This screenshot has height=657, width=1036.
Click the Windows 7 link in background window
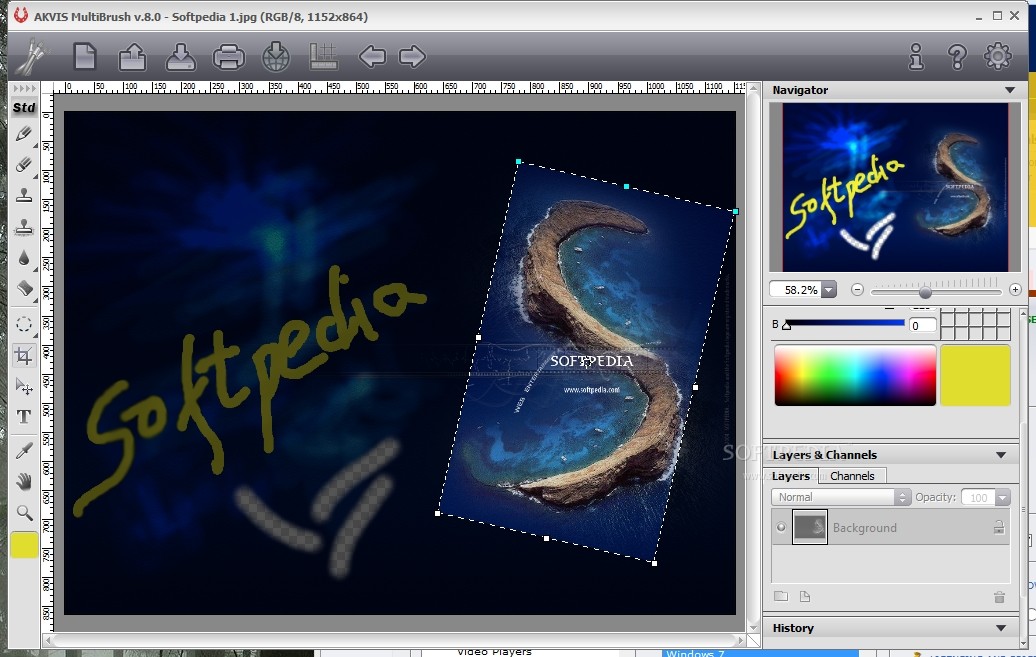click(695, 653)
